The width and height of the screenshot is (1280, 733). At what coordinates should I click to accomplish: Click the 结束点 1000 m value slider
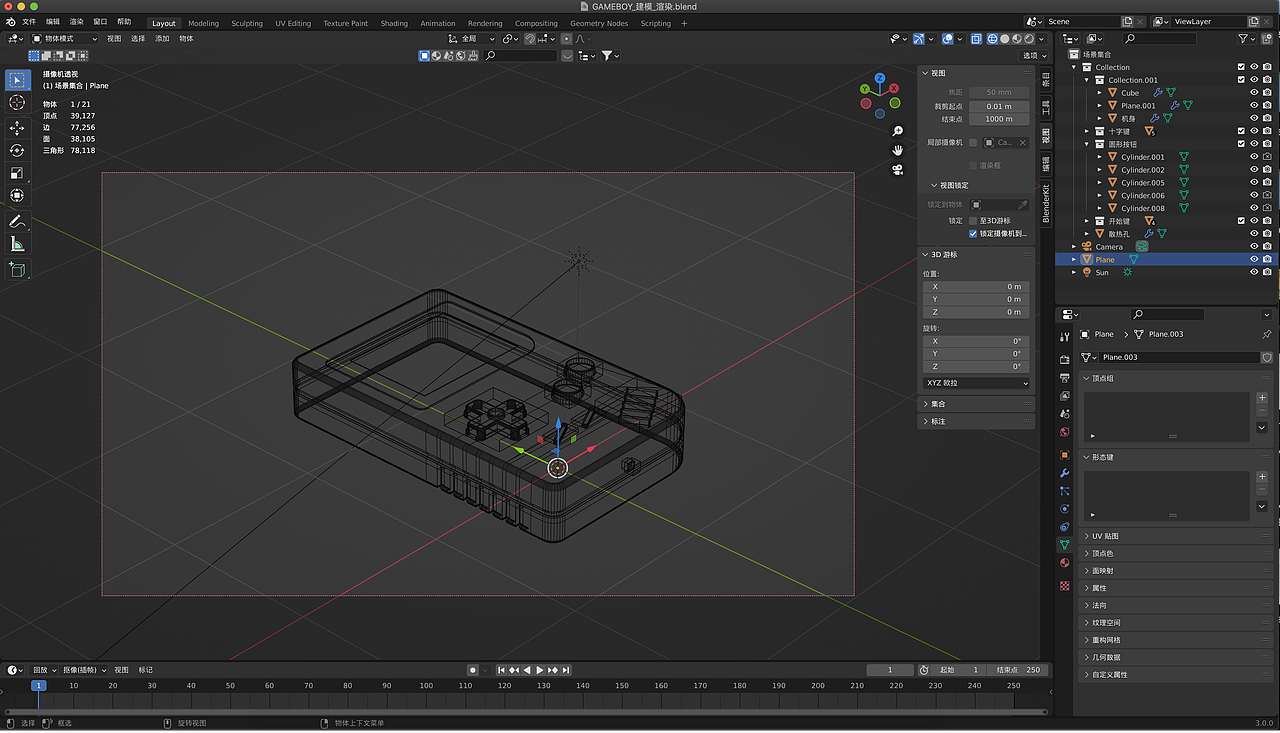click(999, 119)
